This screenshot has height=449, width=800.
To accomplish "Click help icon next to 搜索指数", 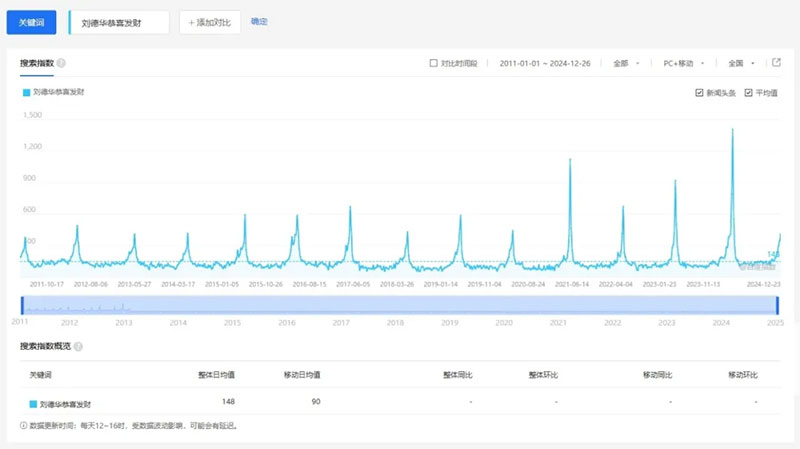I will point(62,63).
